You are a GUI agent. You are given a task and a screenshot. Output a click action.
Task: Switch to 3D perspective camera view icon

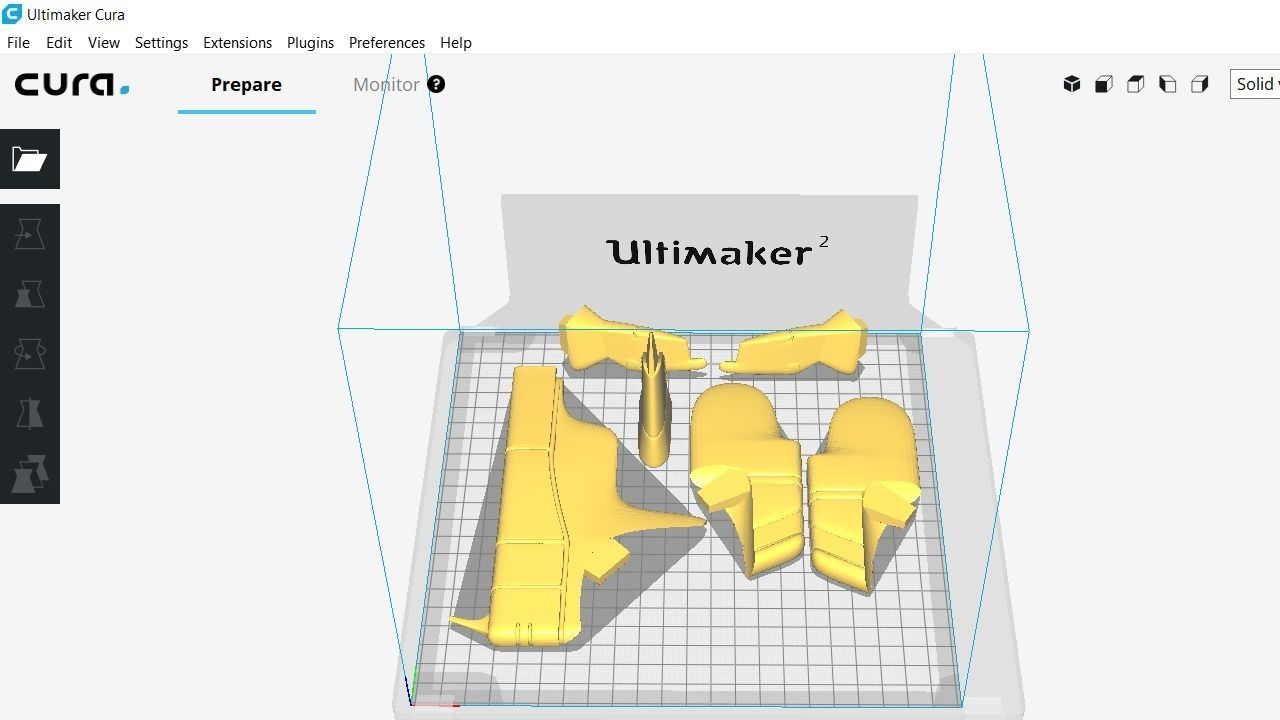[x=1072, y=84]
